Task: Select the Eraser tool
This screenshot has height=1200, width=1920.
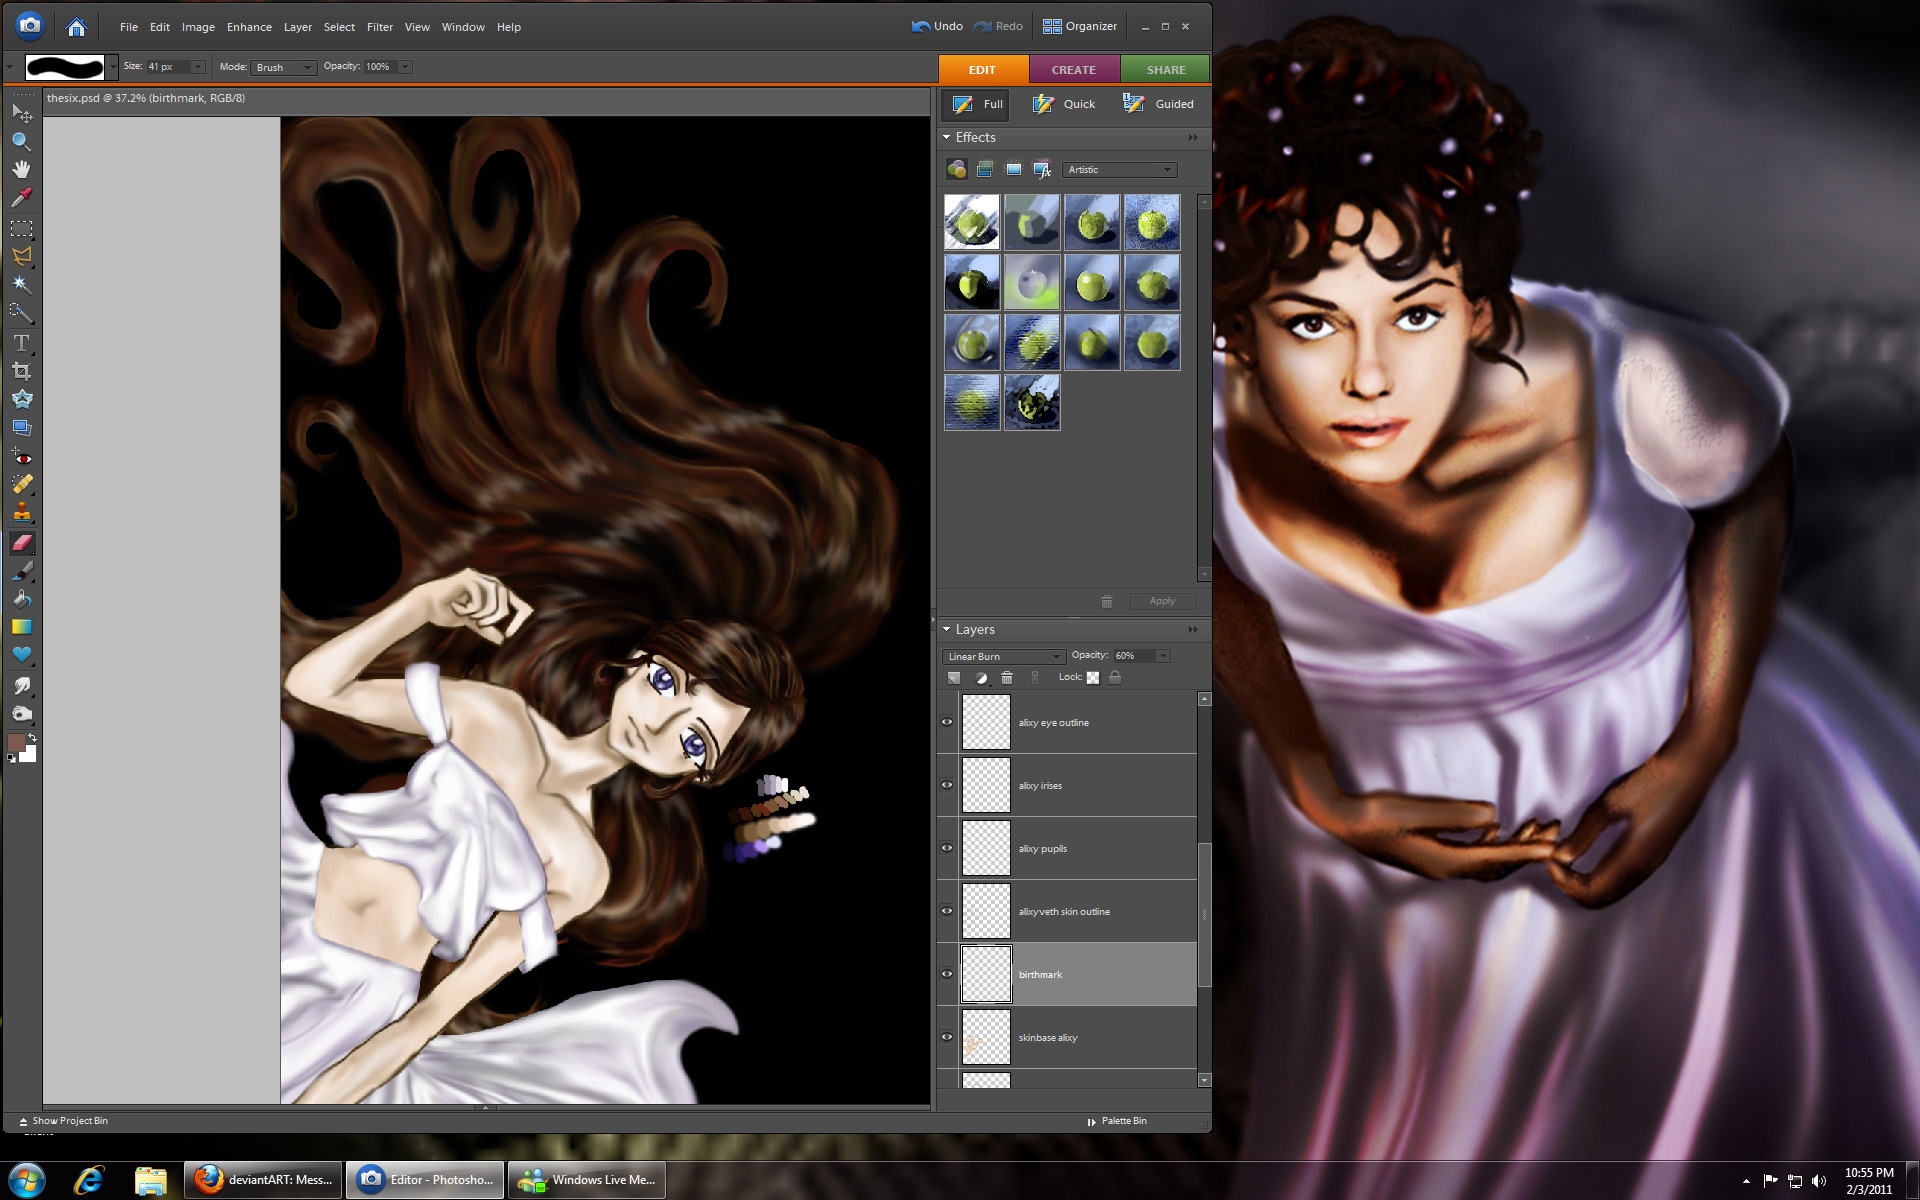Action: tap(22, 543)
